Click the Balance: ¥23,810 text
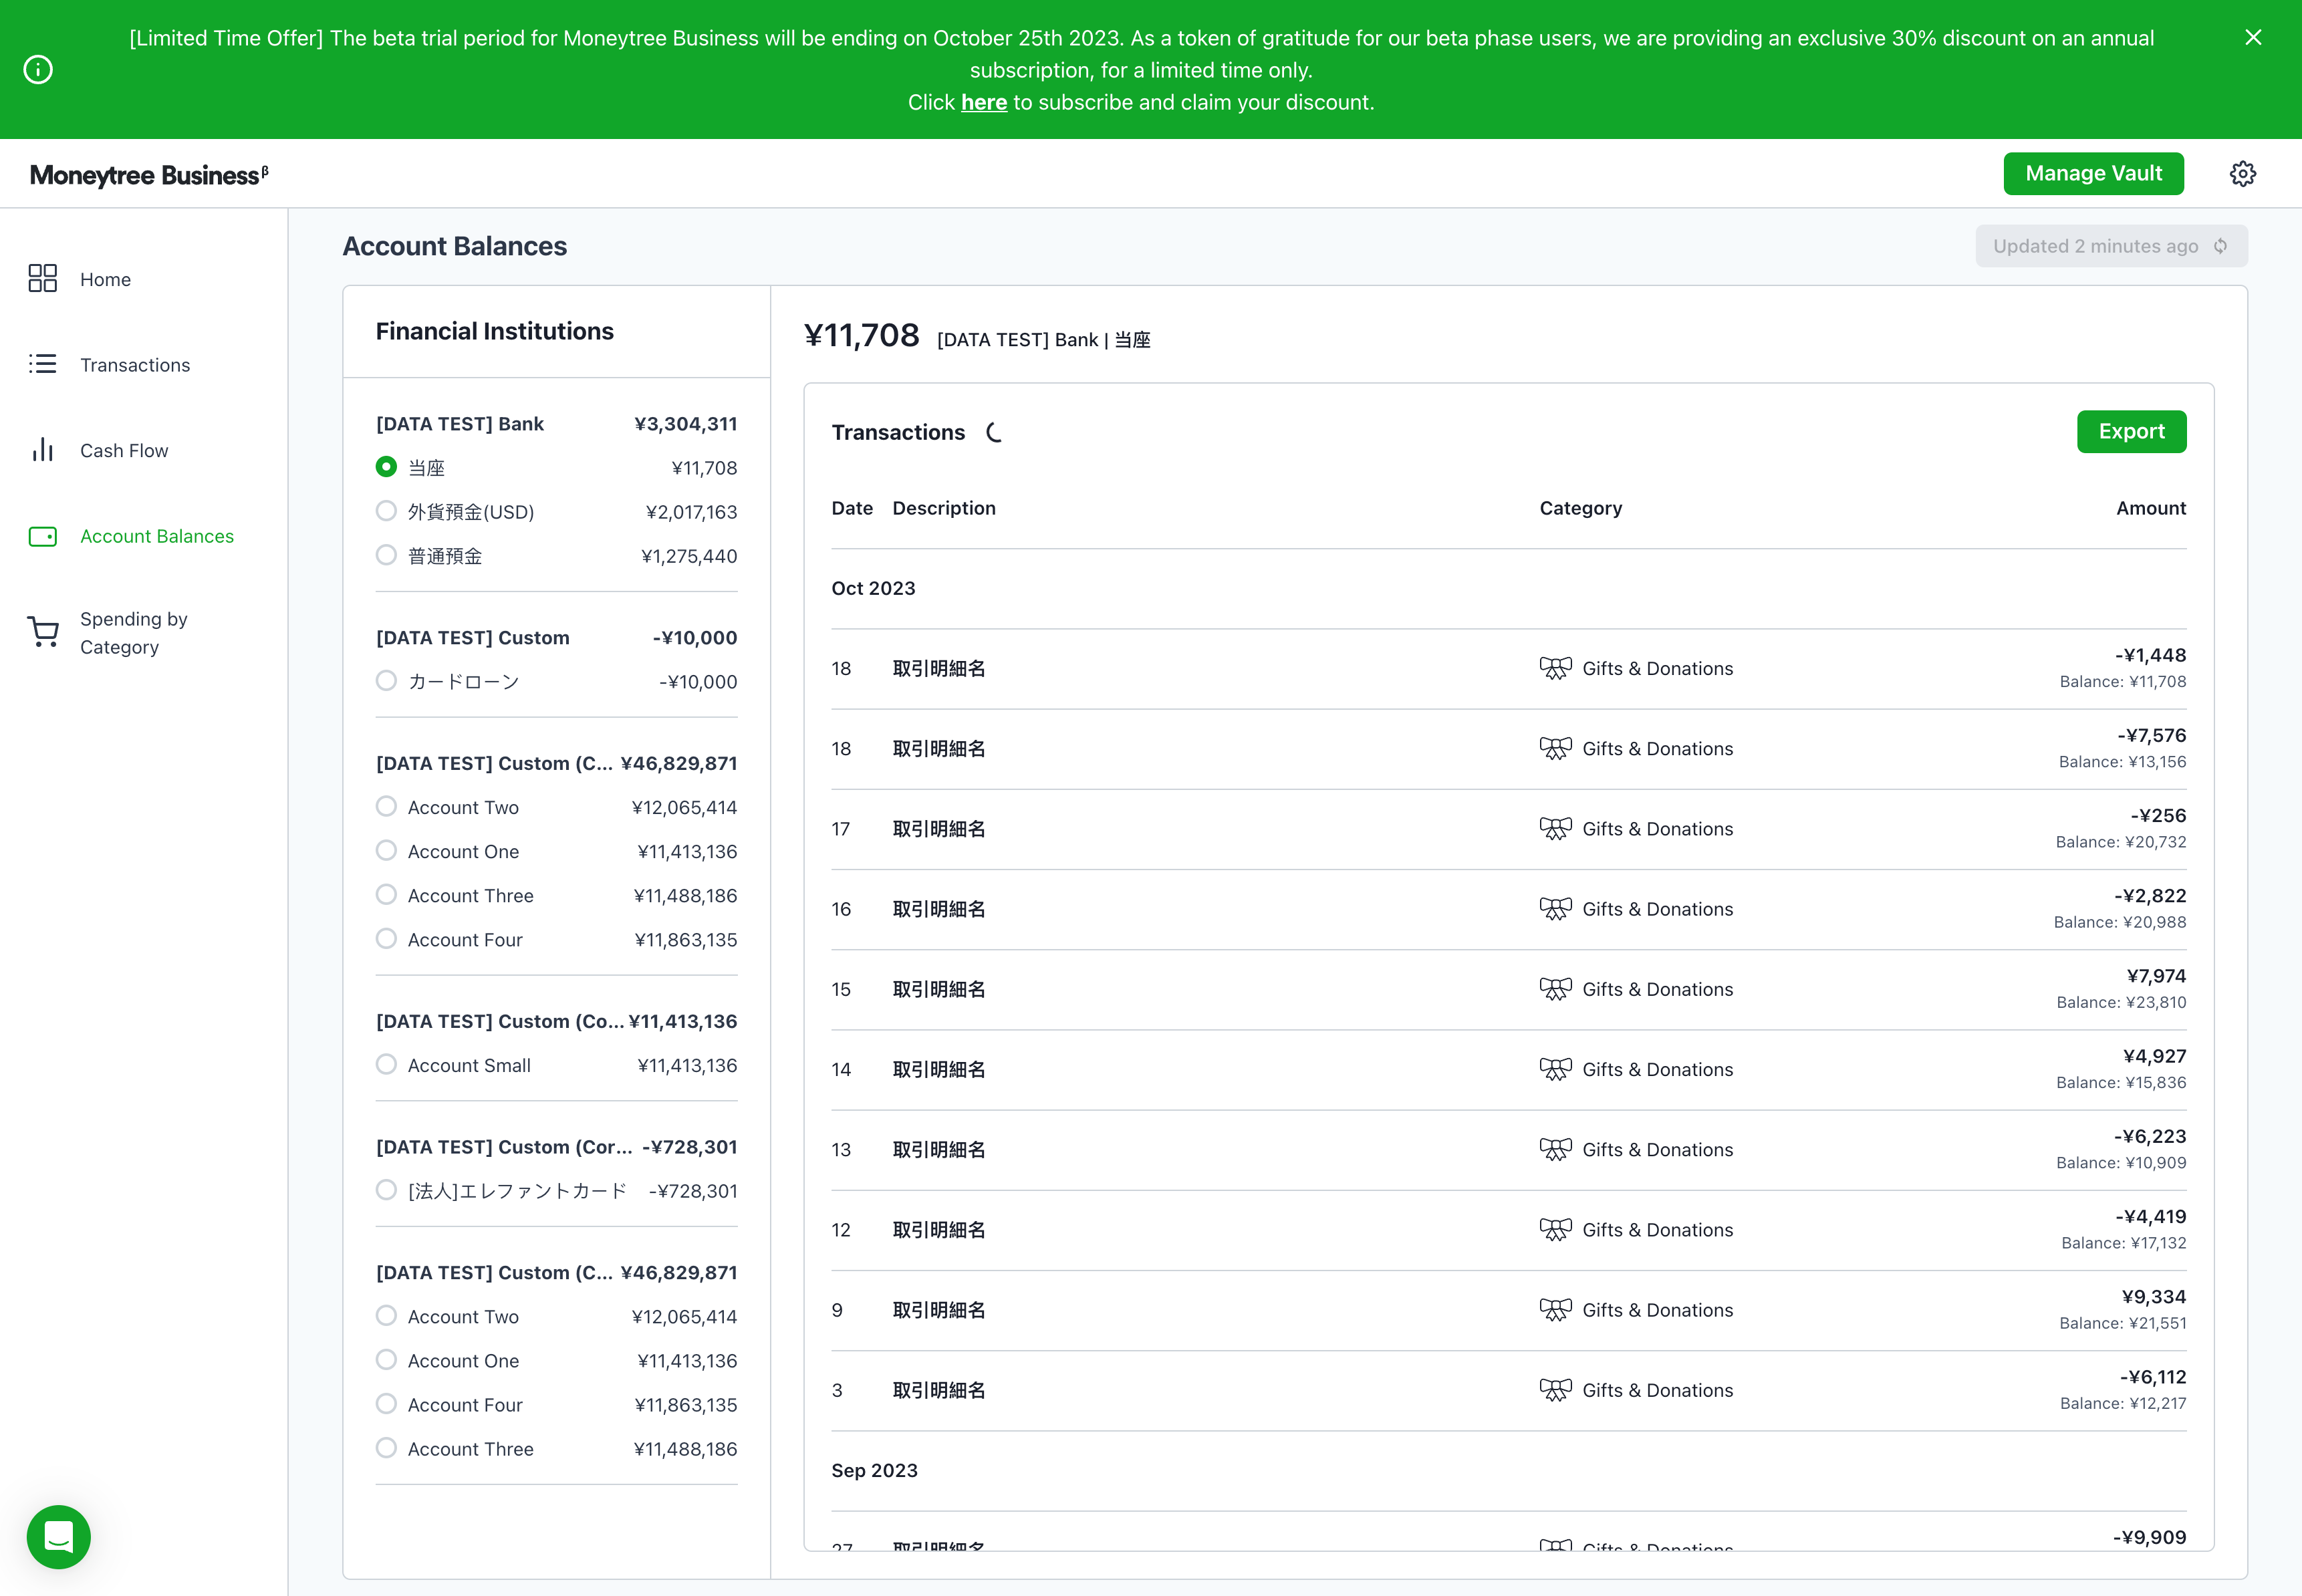 click(x=2121, y=1002)
